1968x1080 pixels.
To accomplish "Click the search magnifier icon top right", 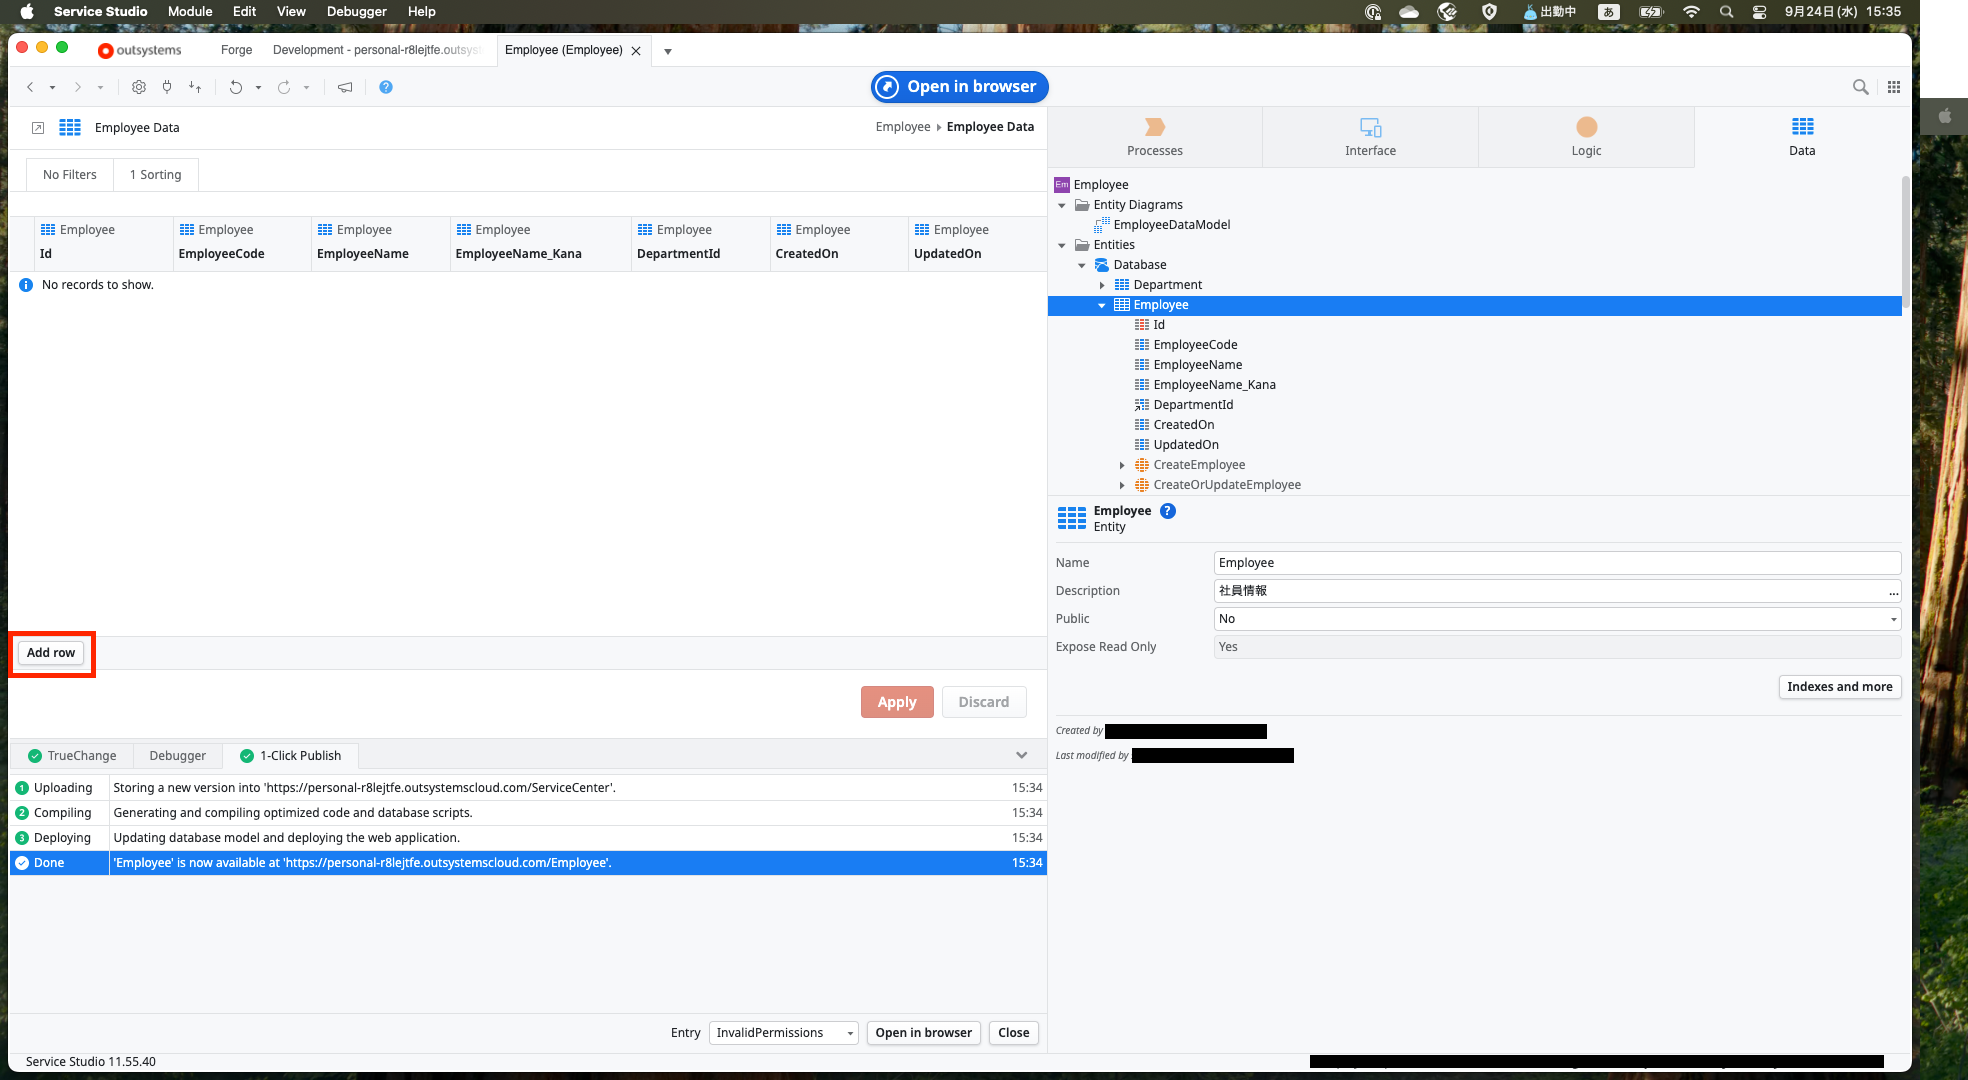I will (1860, 87).
